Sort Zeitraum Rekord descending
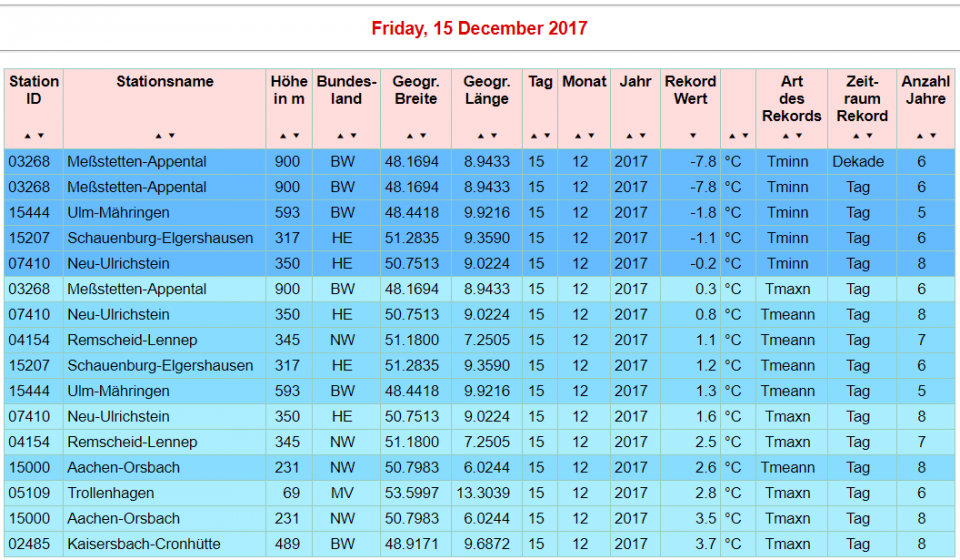This screenshot has width=960, height=560. coord(869,136)
